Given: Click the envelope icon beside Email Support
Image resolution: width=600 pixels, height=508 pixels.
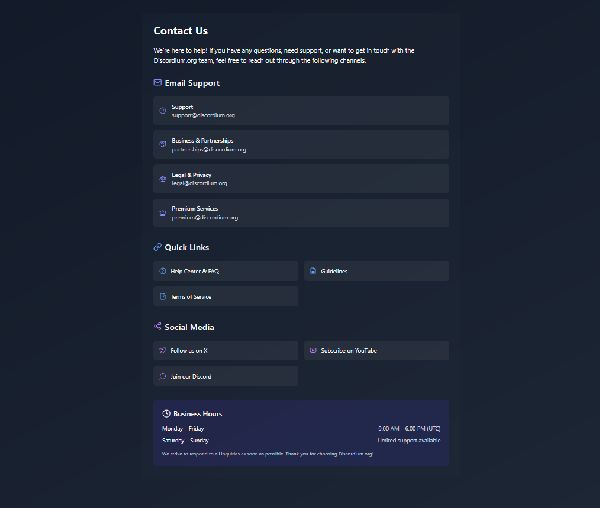Looking at the screenshot, I should tap(157, 83).
